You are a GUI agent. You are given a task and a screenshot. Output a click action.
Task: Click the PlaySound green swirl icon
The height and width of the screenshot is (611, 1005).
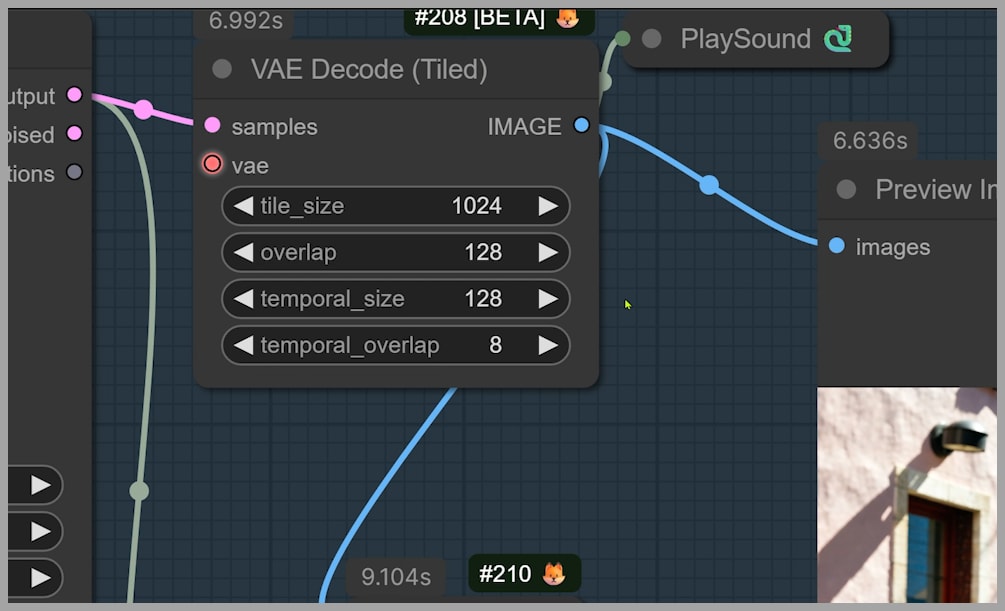(837, 39)
